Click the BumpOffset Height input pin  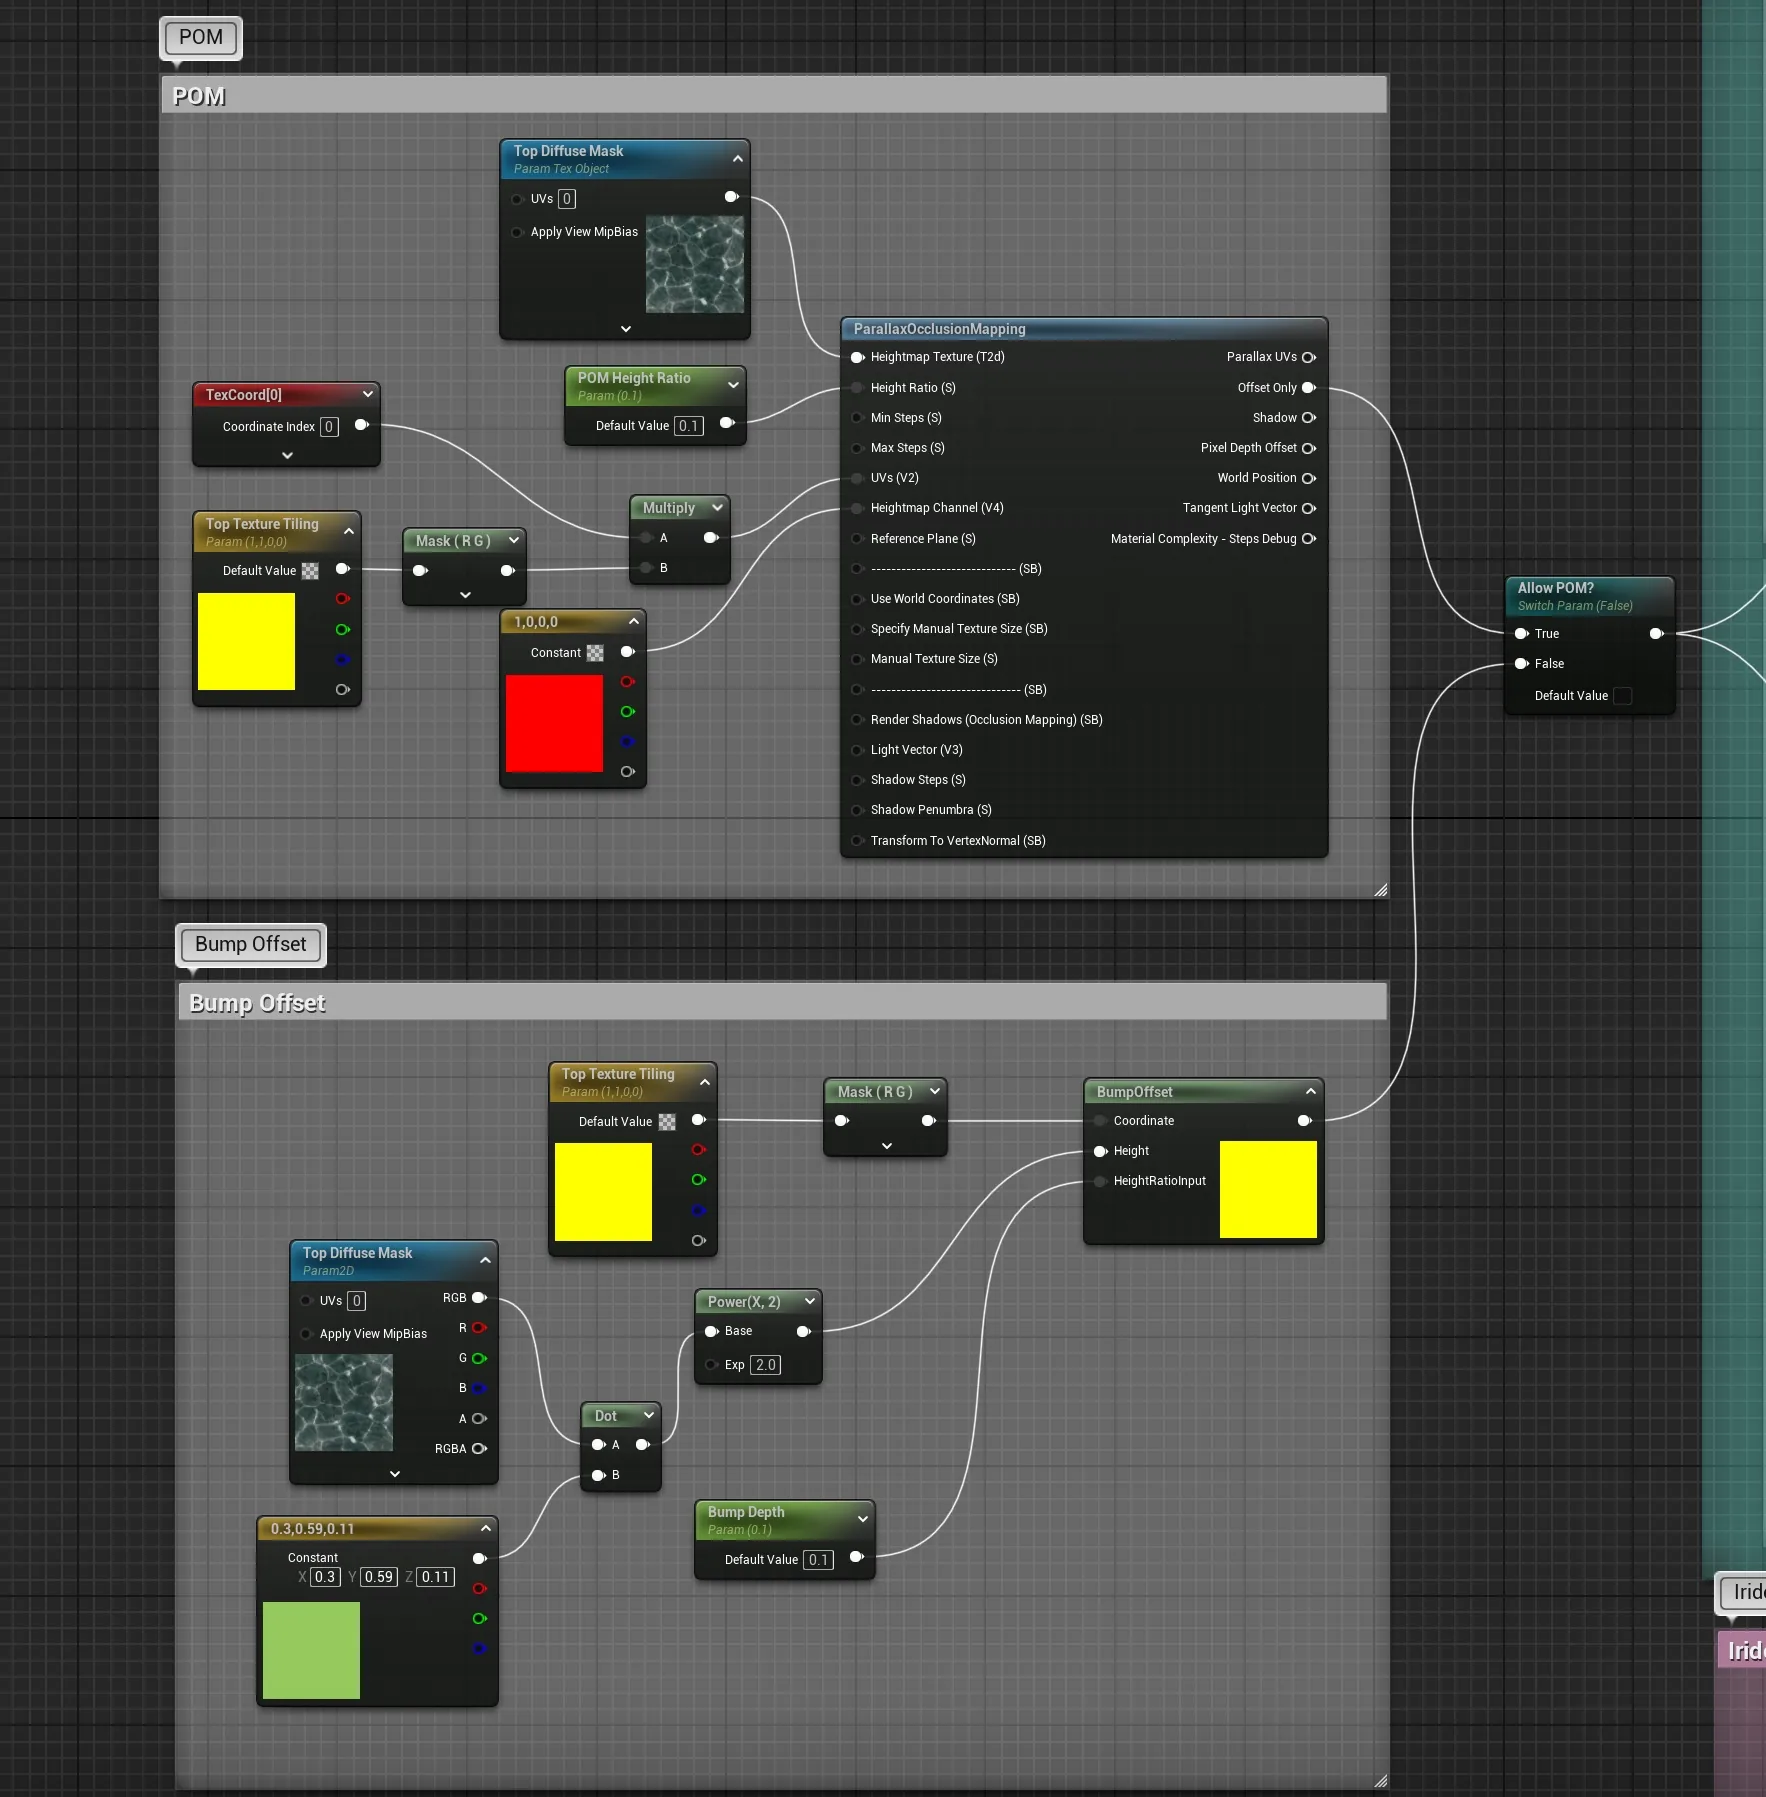point(1101,1151)
